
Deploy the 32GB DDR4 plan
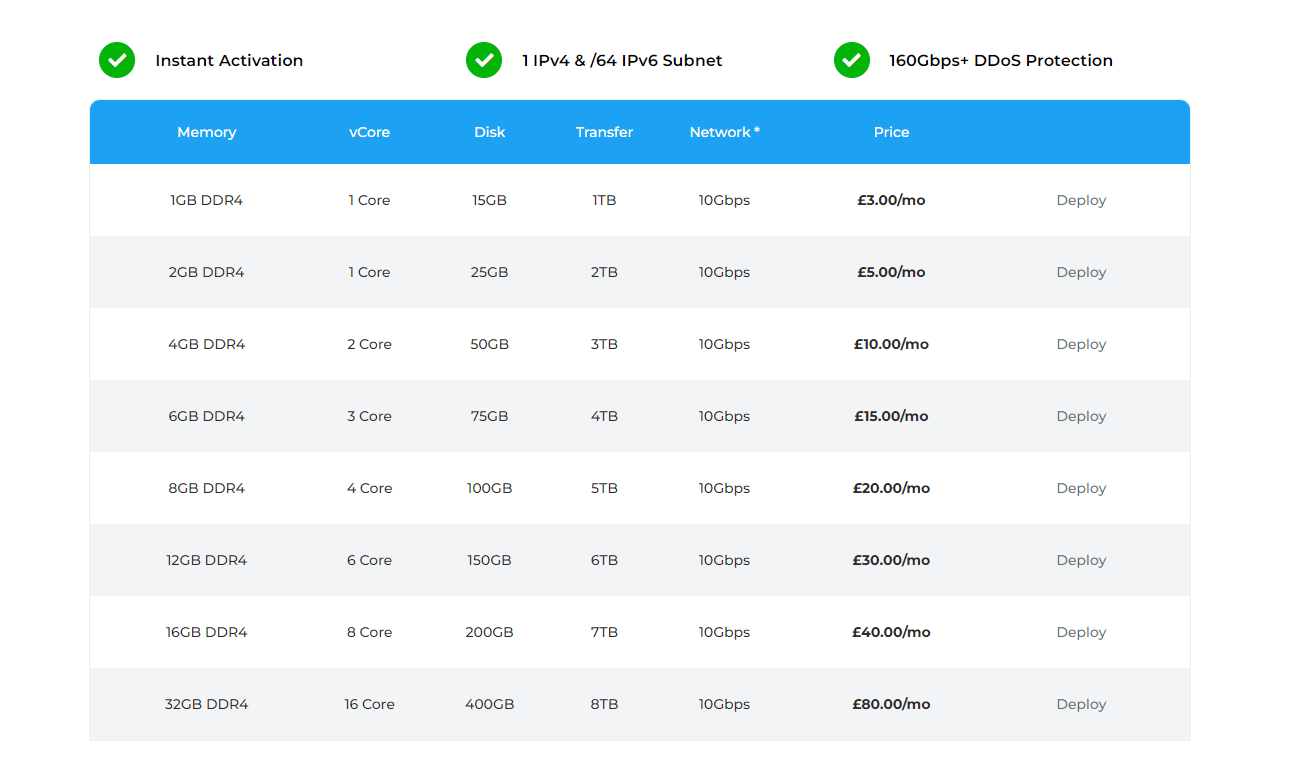click(1081, 704)
